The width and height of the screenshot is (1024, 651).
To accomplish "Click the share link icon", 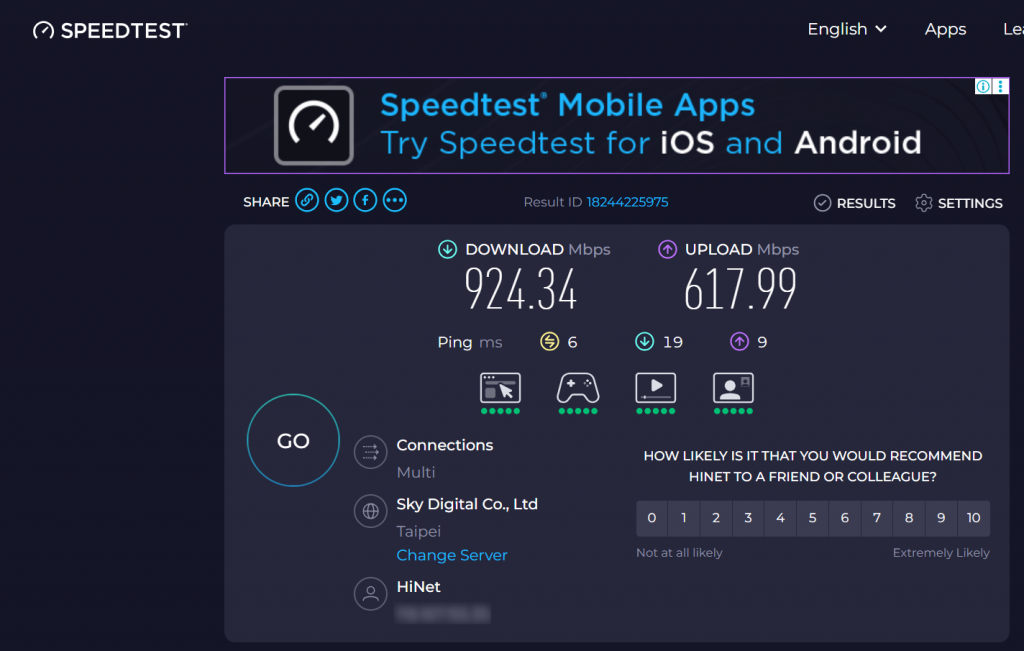I will pos(307,201).
